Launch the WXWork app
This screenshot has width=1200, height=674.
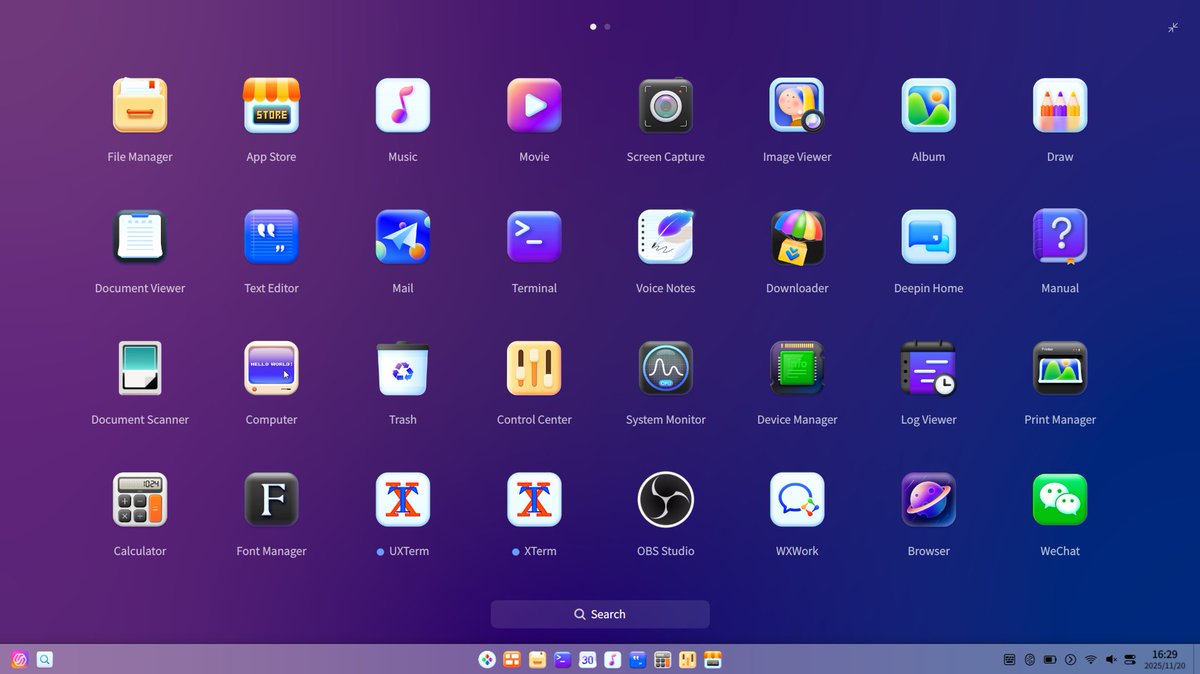tap(797, 499)
